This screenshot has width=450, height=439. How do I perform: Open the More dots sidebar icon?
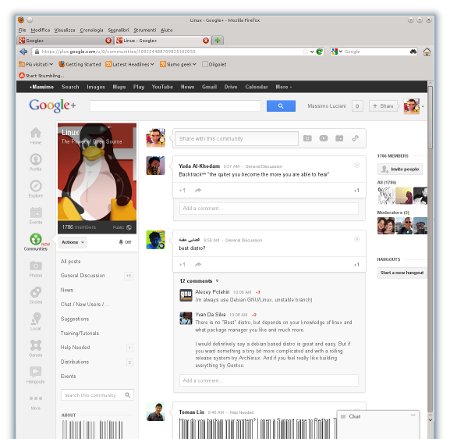(35, 398)
